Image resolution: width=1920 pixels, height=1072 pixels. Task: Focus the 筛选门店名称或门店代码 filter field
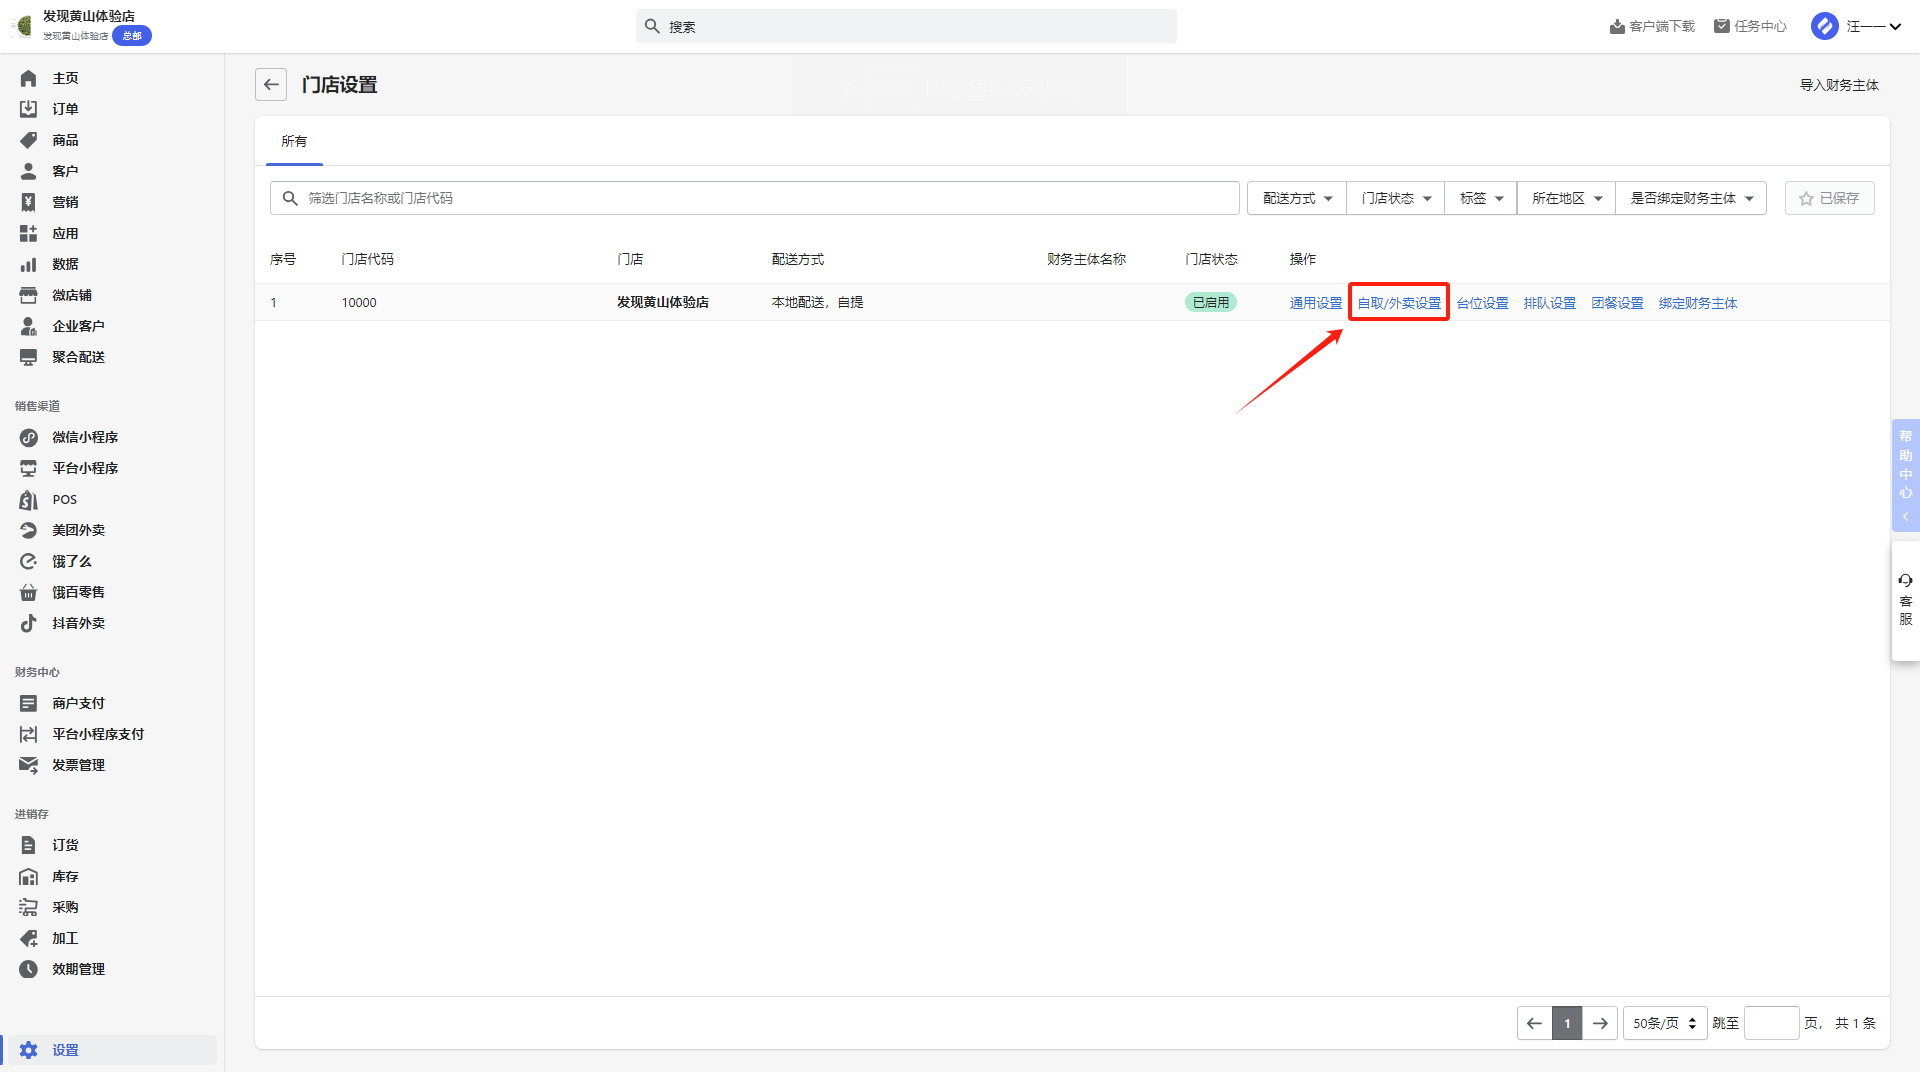[755, 198]
